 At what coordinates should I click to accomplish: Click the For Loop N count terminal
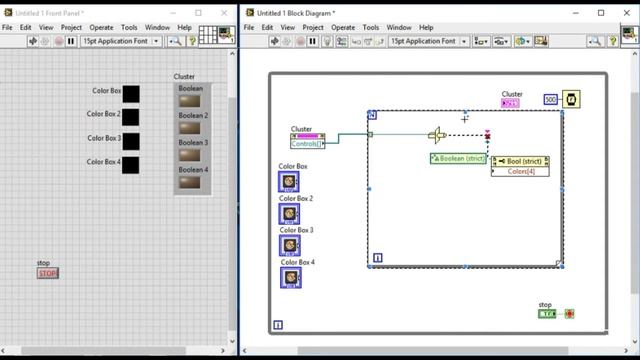click(372, 115)
